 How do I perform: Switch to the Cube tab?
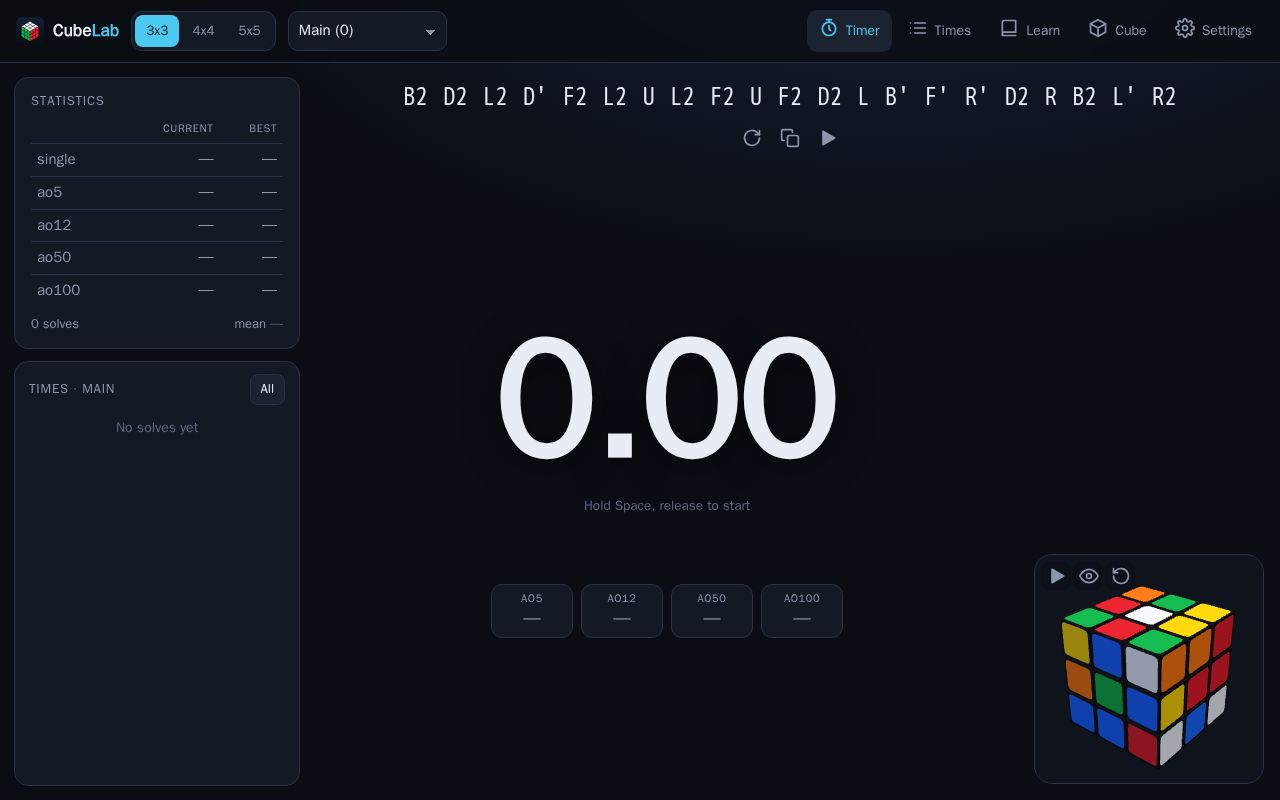[1117, 31]
